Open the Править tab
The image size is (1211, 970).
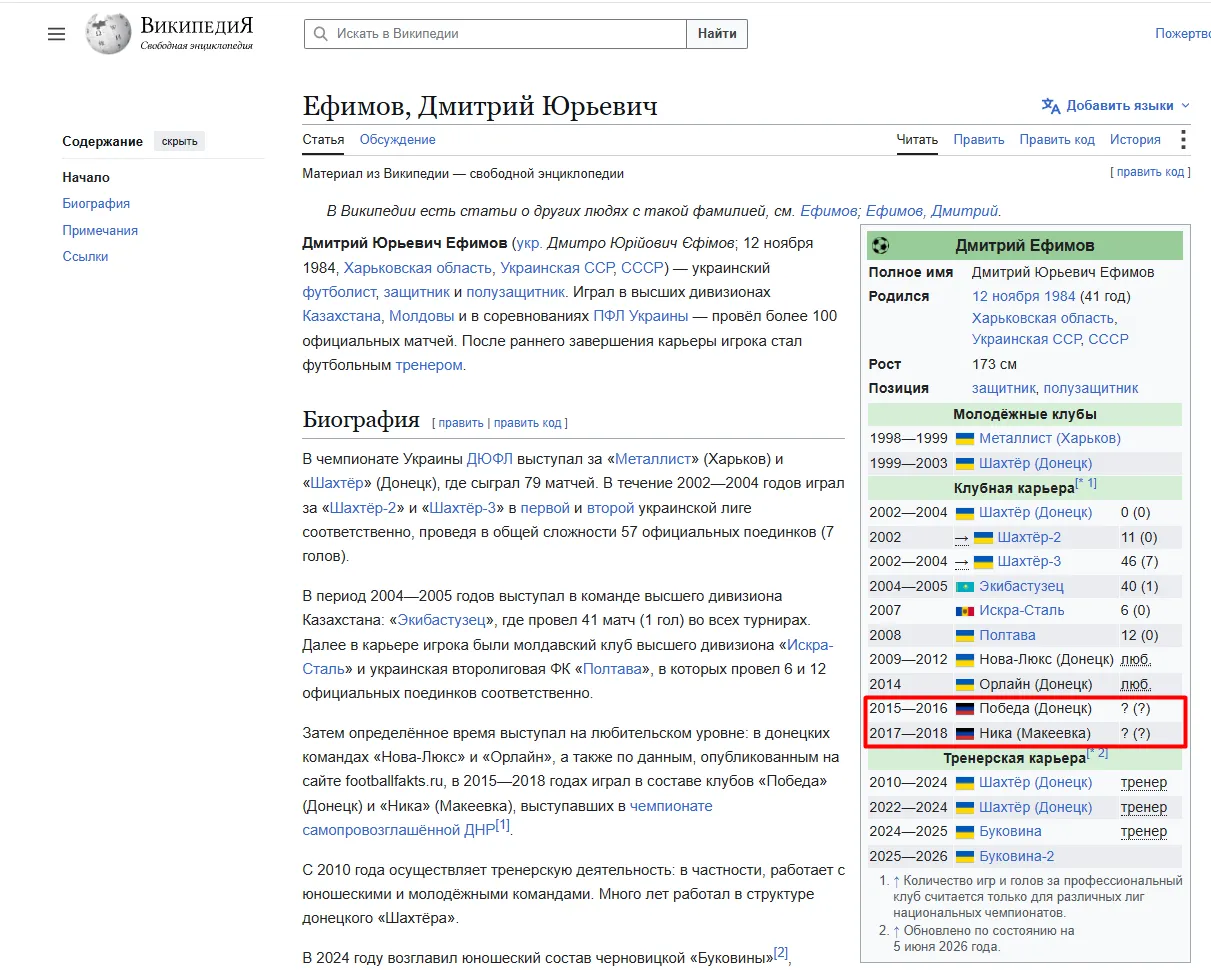point(979,140)
